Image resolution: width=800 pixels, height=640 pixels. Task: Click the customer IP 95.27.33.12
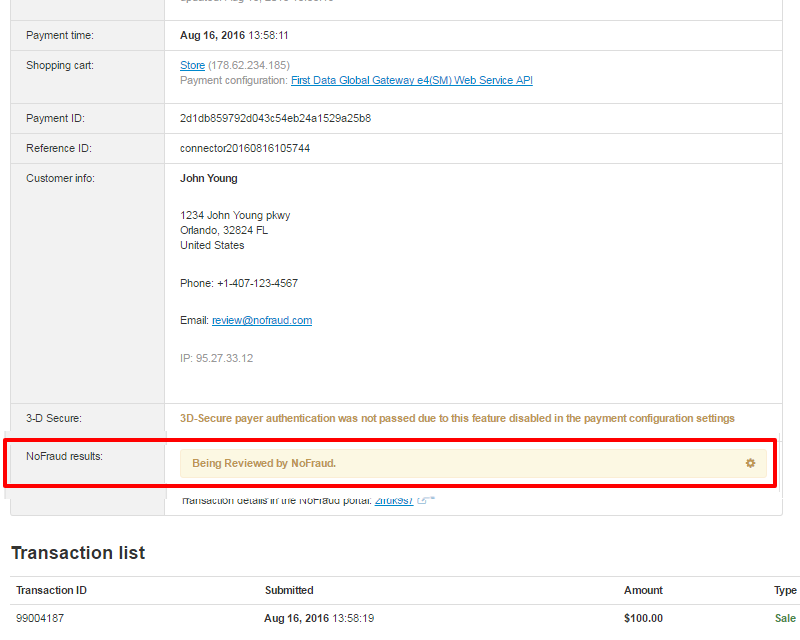point(224,358)
